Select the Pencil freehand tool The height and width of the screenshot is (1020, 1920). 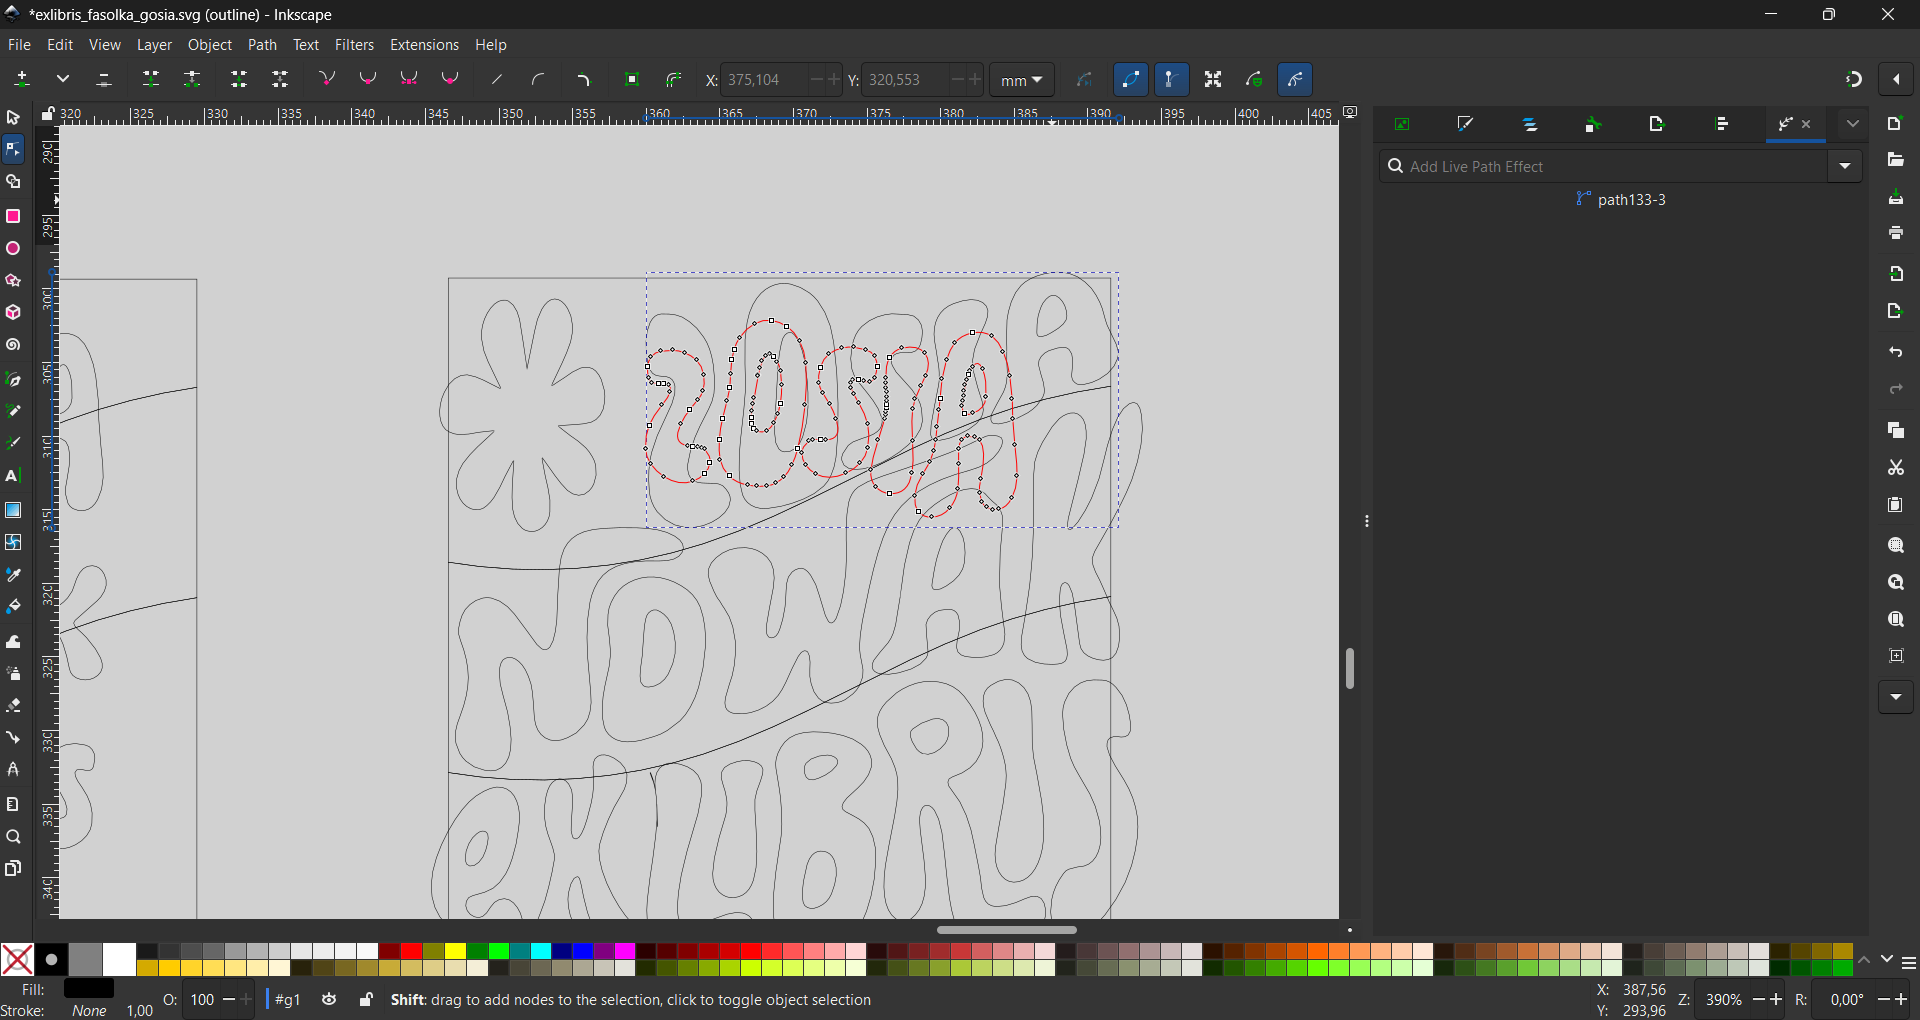tap(13, 411)
